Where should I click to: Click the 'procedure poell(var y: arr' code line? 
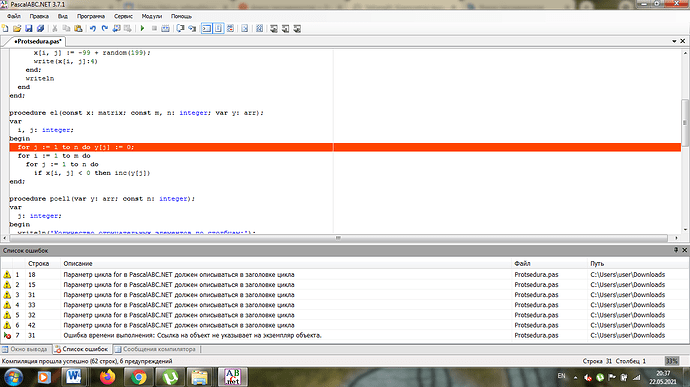pyautogui.click(x=102, y=199)
